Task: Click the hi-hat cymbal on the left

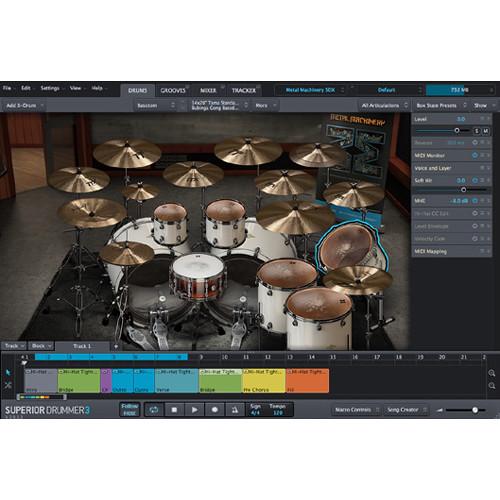Action: [x=127, y=253]
